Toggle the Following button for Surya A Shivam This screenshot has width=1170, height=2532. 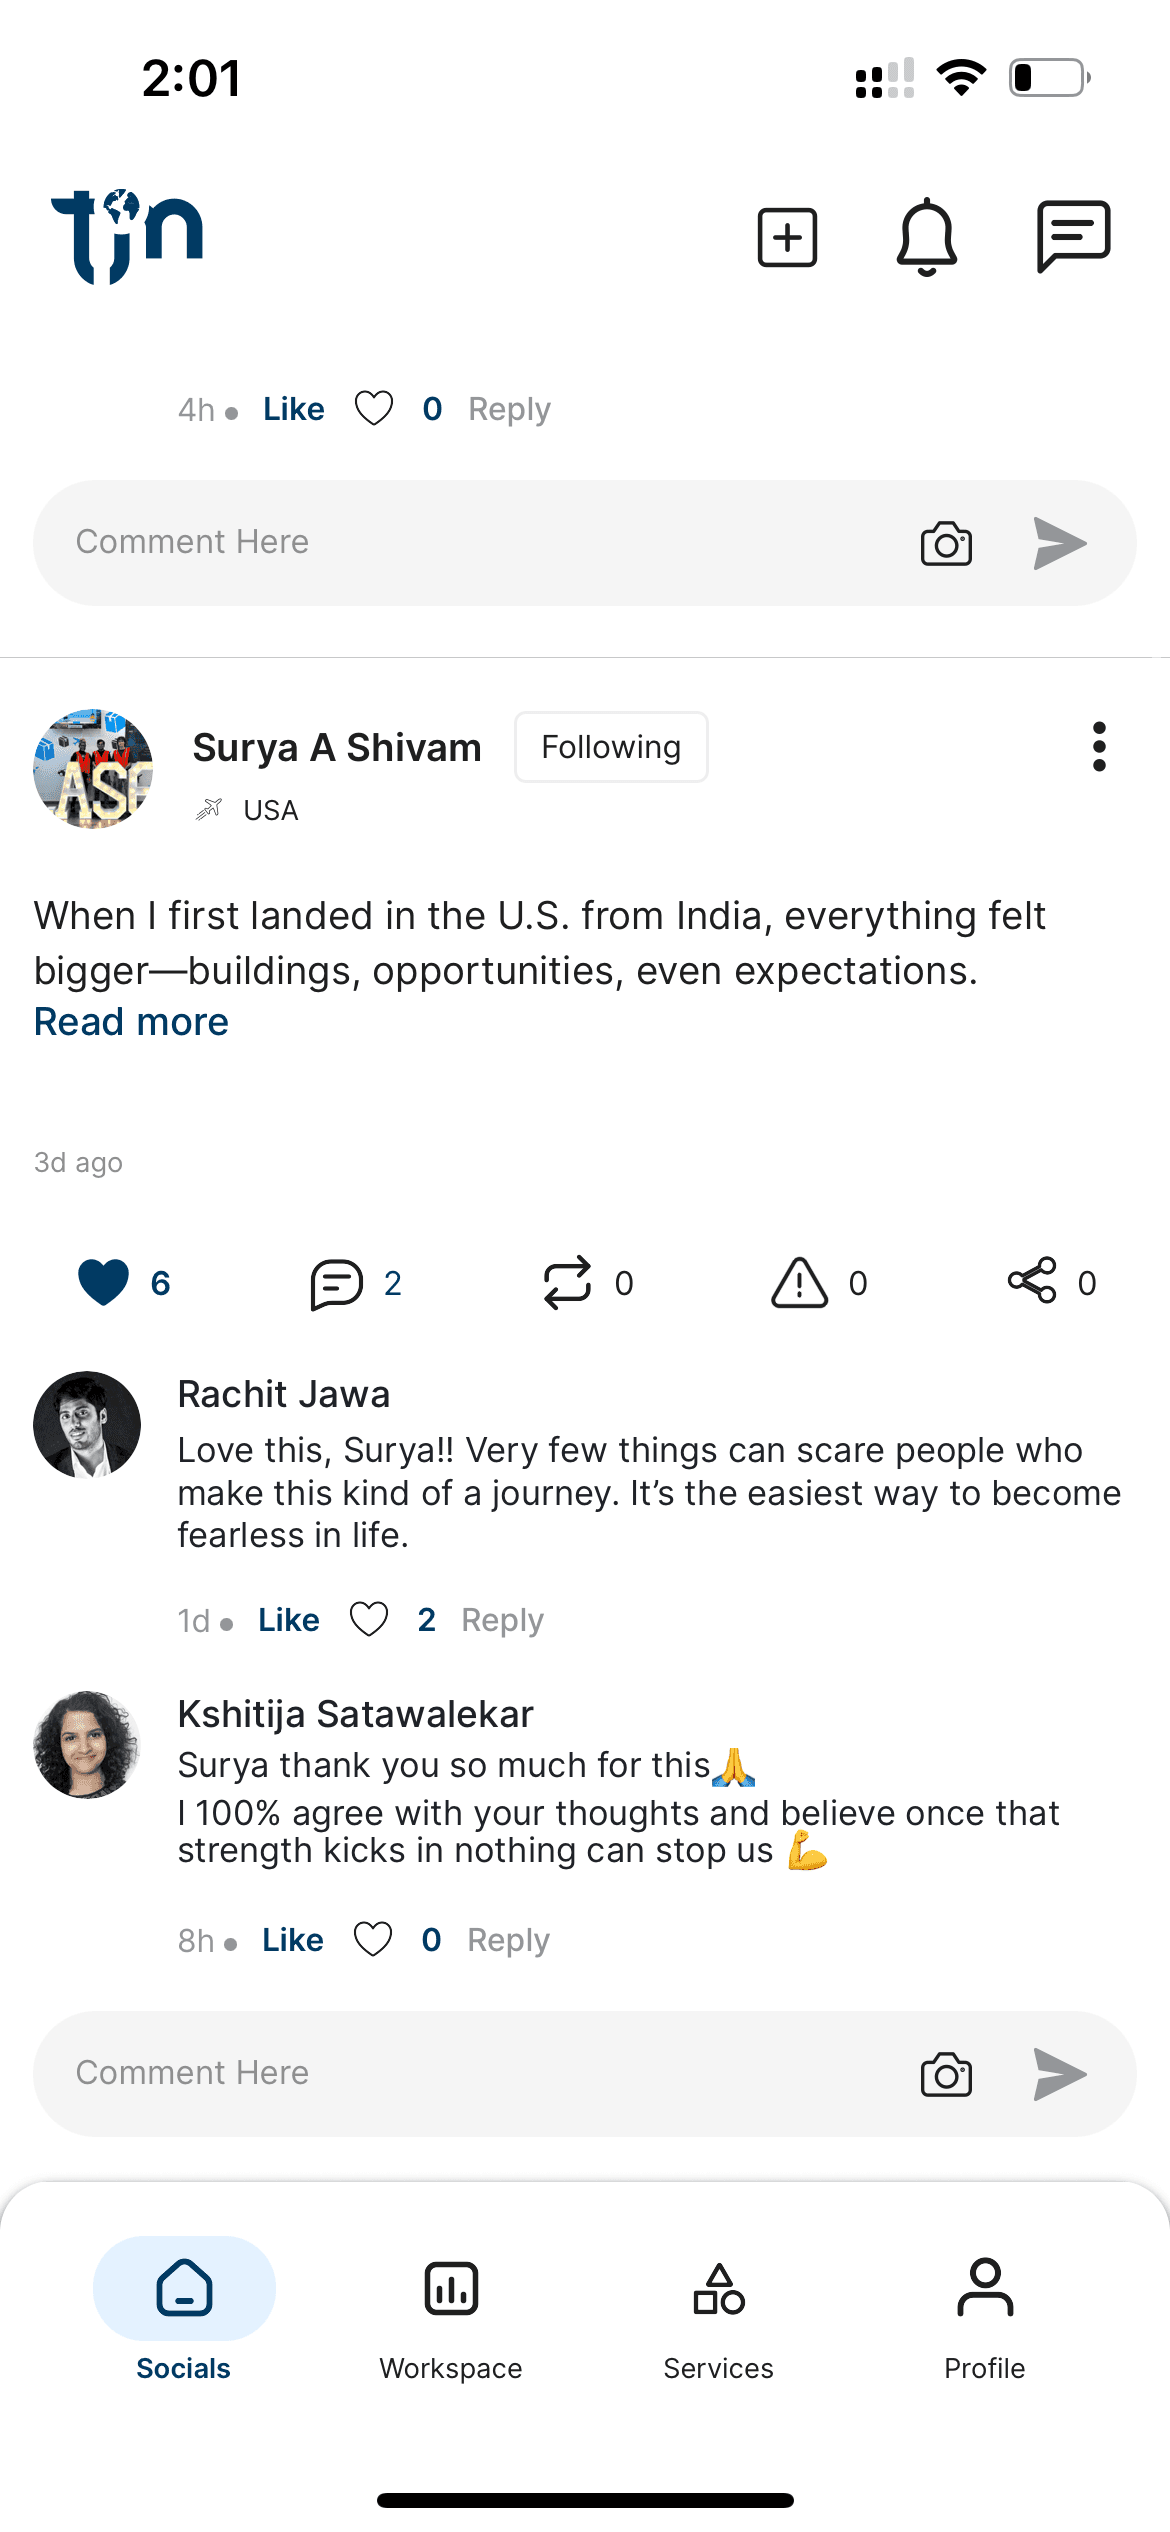click(x=610, y=746)
